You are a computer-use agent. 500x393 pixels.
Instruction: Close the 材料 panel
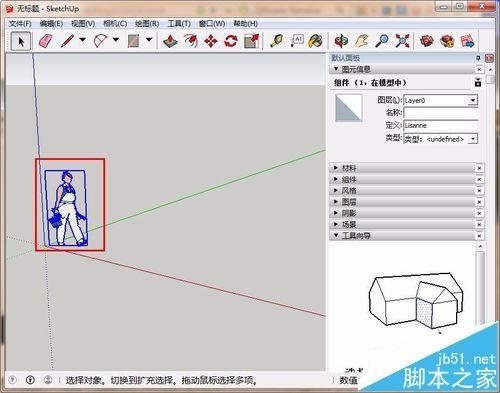[479, 168]
